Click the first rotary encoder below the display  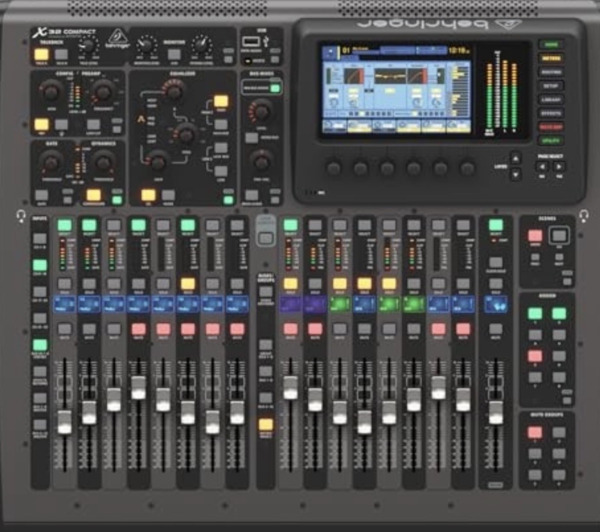(333, 168)
